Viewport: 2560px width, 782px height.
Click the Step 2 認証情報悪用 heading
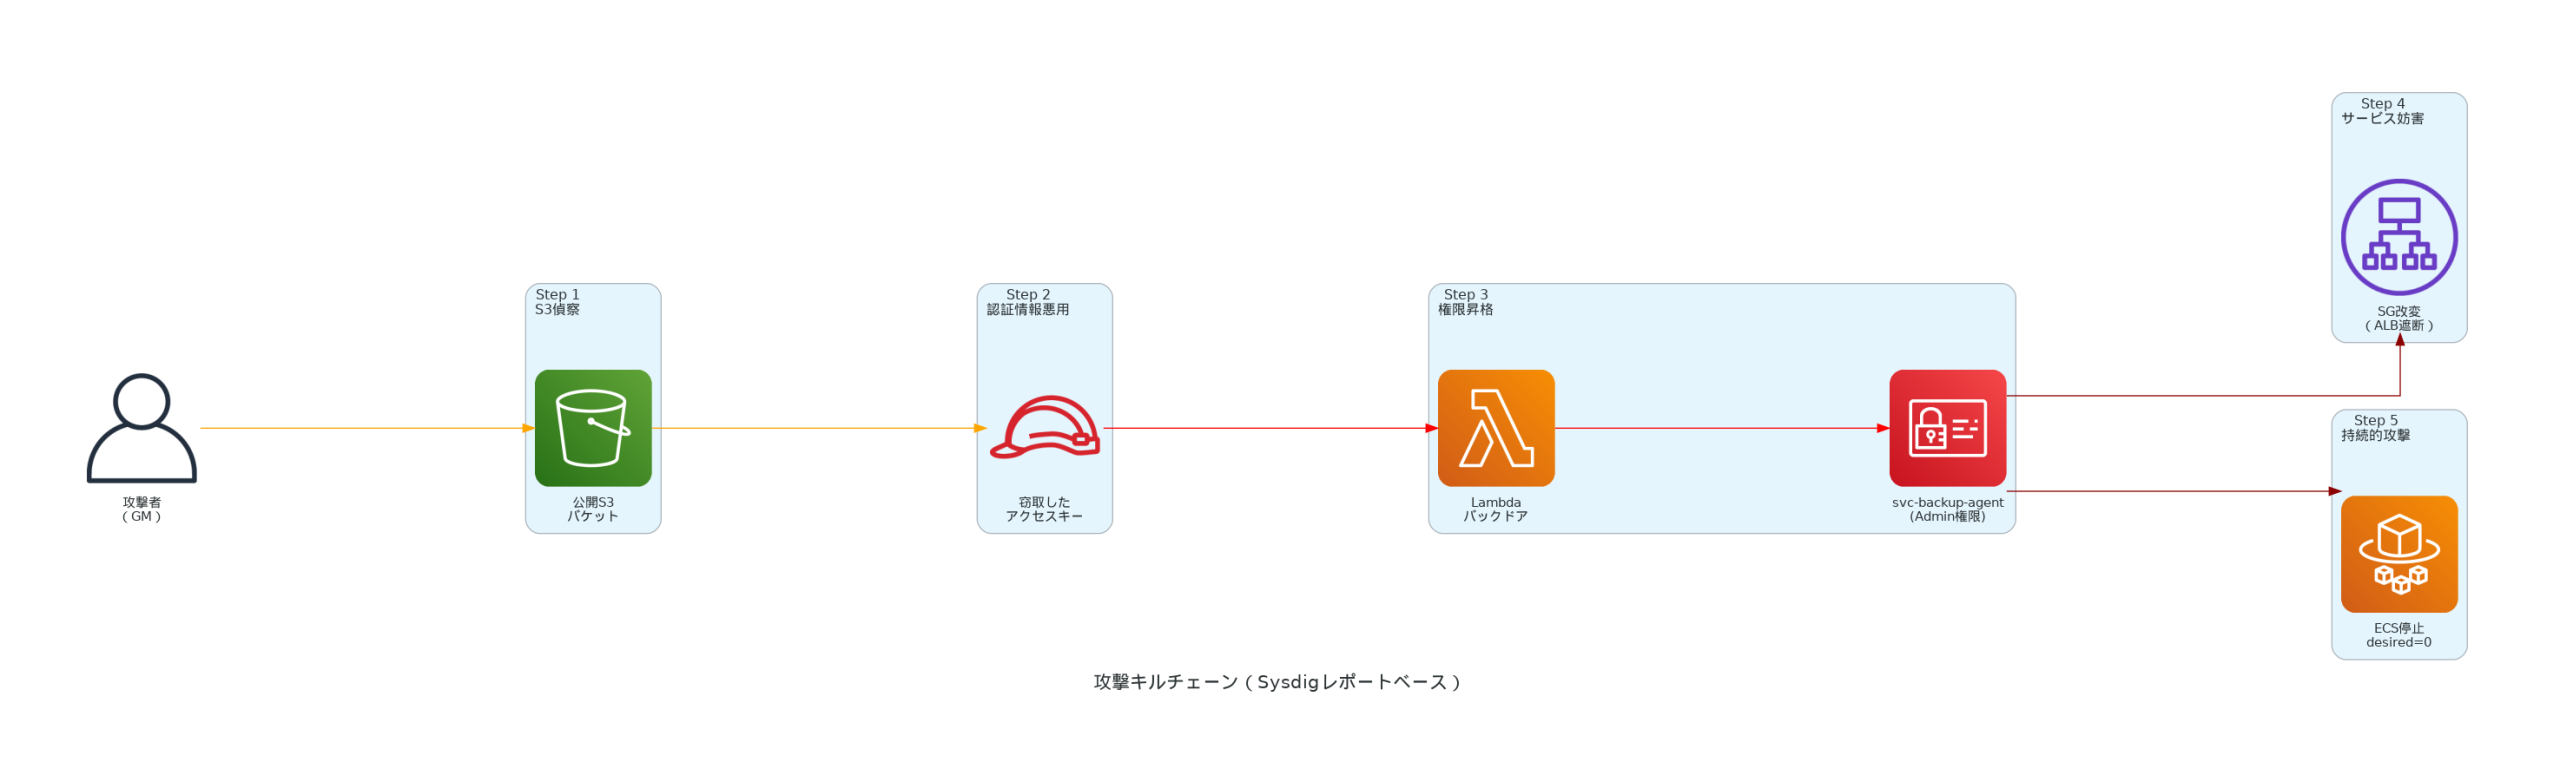click(1027, 301)
